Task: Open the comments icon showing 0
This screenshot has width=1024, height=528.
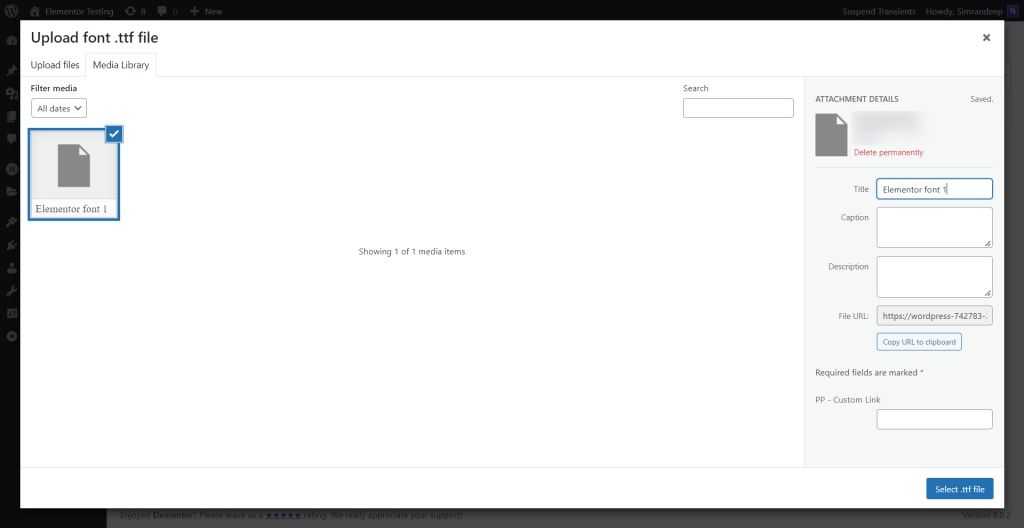Action: [167, 11]
